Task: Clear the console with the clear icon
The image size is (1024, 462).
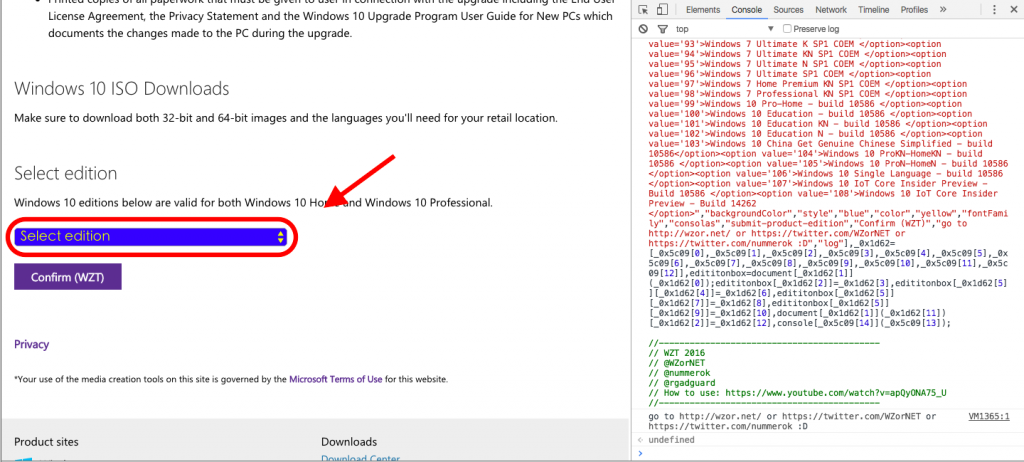Action: [643, 29]
